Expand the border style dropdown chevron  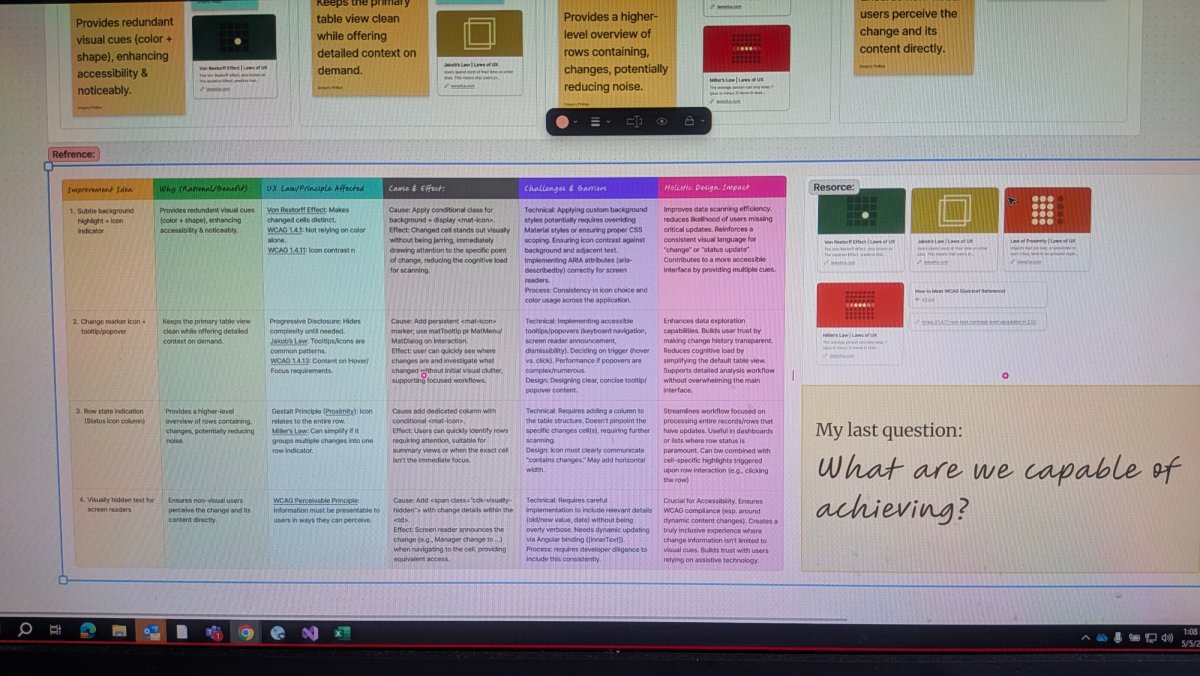pyautogui.click(x=609, y=122)
